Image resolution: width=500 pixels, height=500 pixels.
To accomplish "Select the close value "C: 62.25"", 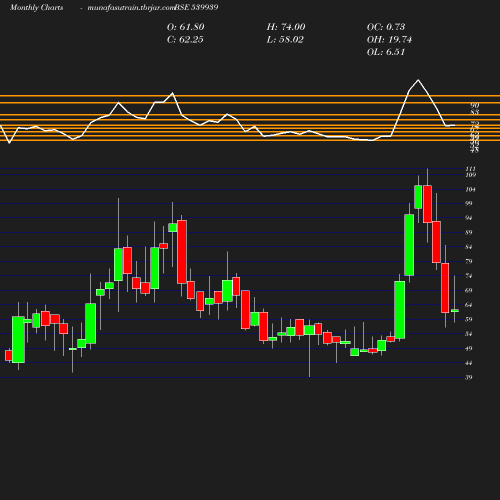I will pos(185,40).
